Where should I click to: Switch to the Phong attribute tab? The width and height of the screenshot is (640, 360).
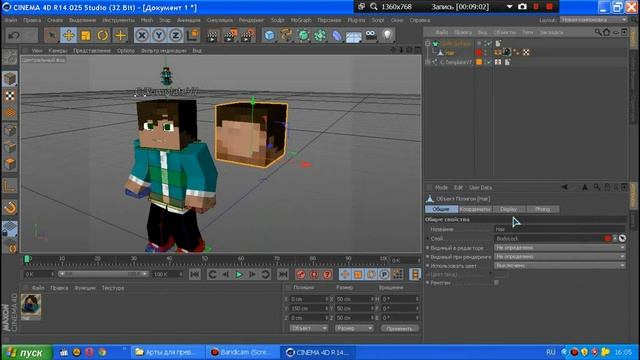pos(542,209)
